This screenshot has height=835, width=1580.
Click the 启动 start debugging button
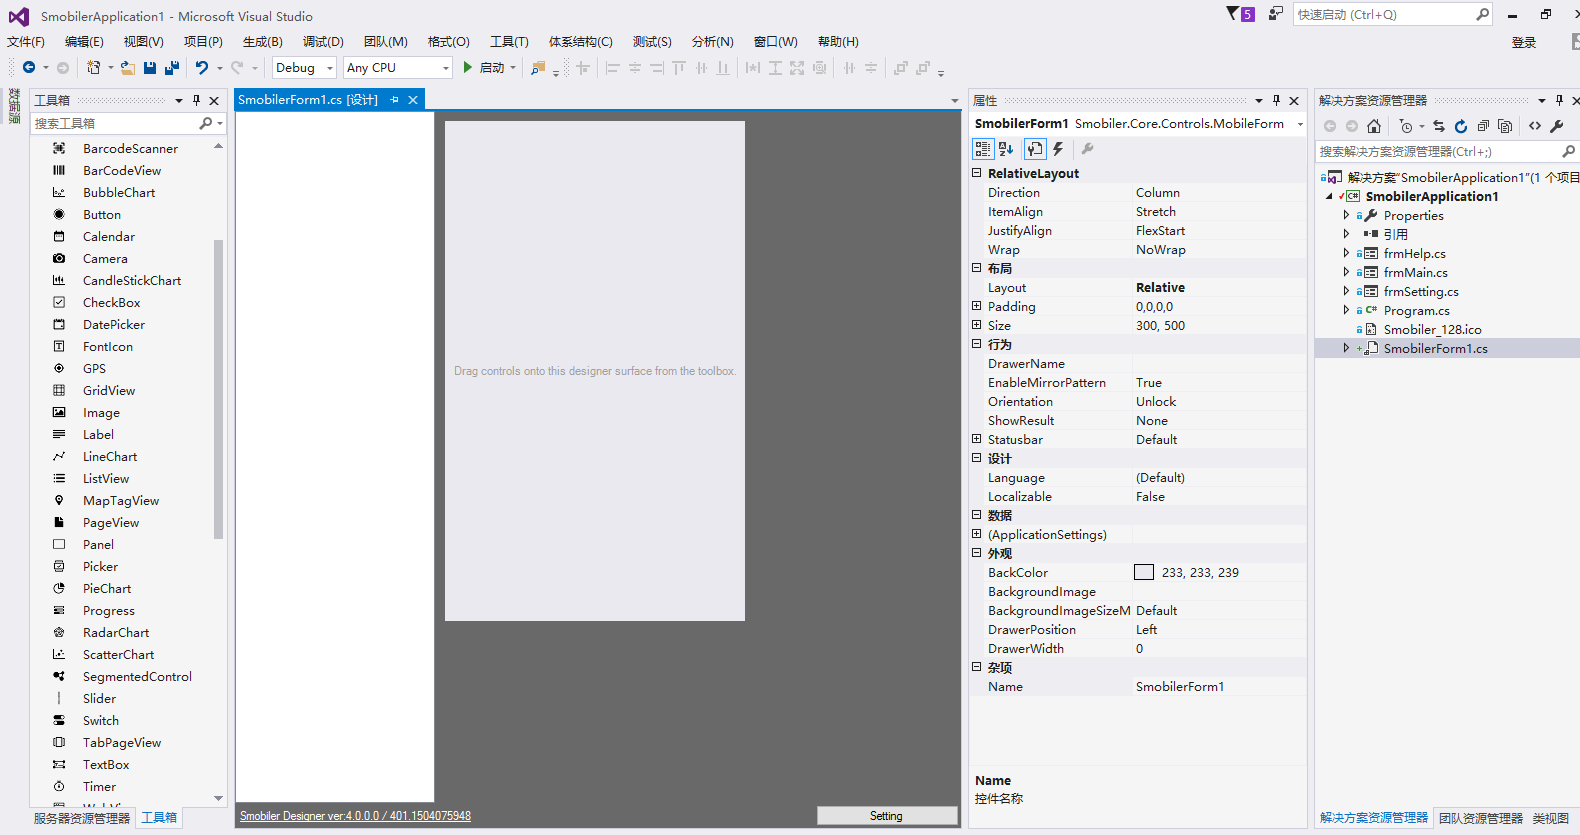490,68
